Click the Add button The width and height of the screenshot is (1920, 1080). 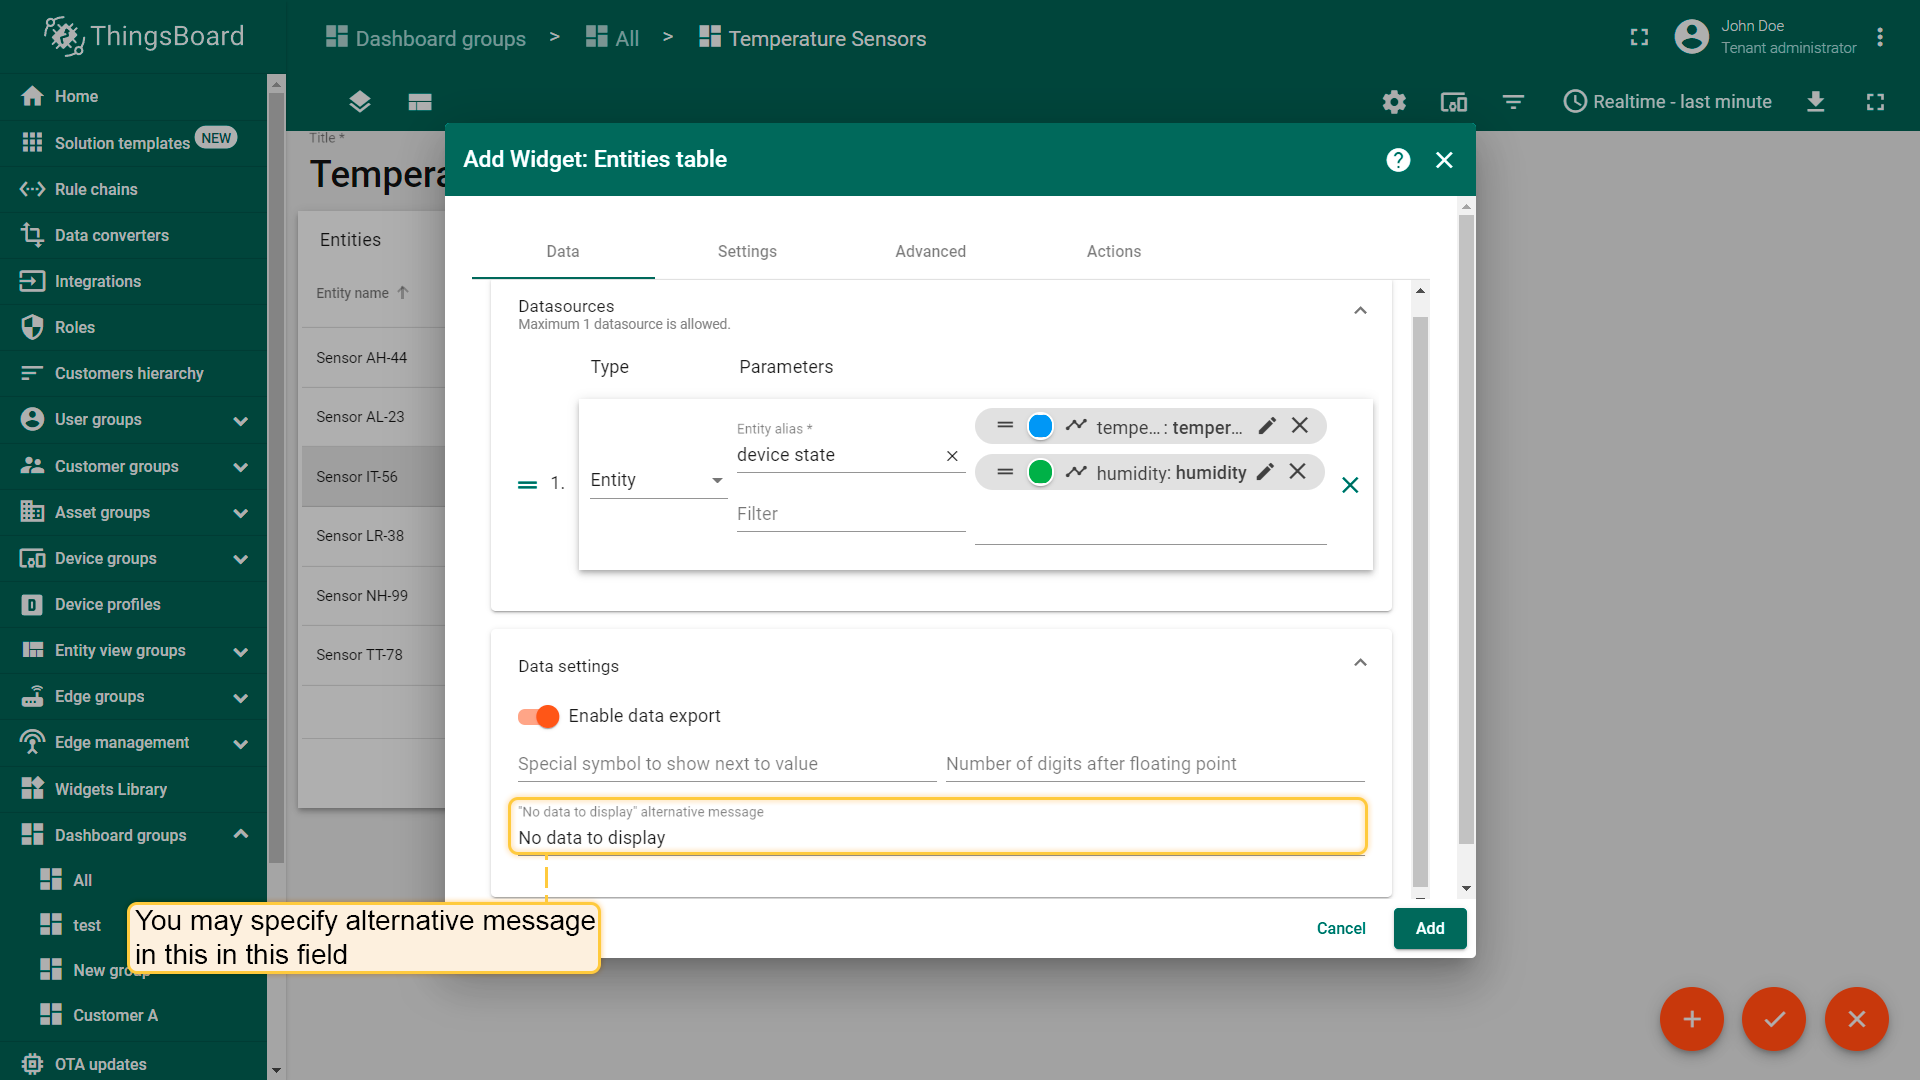(x=1430, y=928)
